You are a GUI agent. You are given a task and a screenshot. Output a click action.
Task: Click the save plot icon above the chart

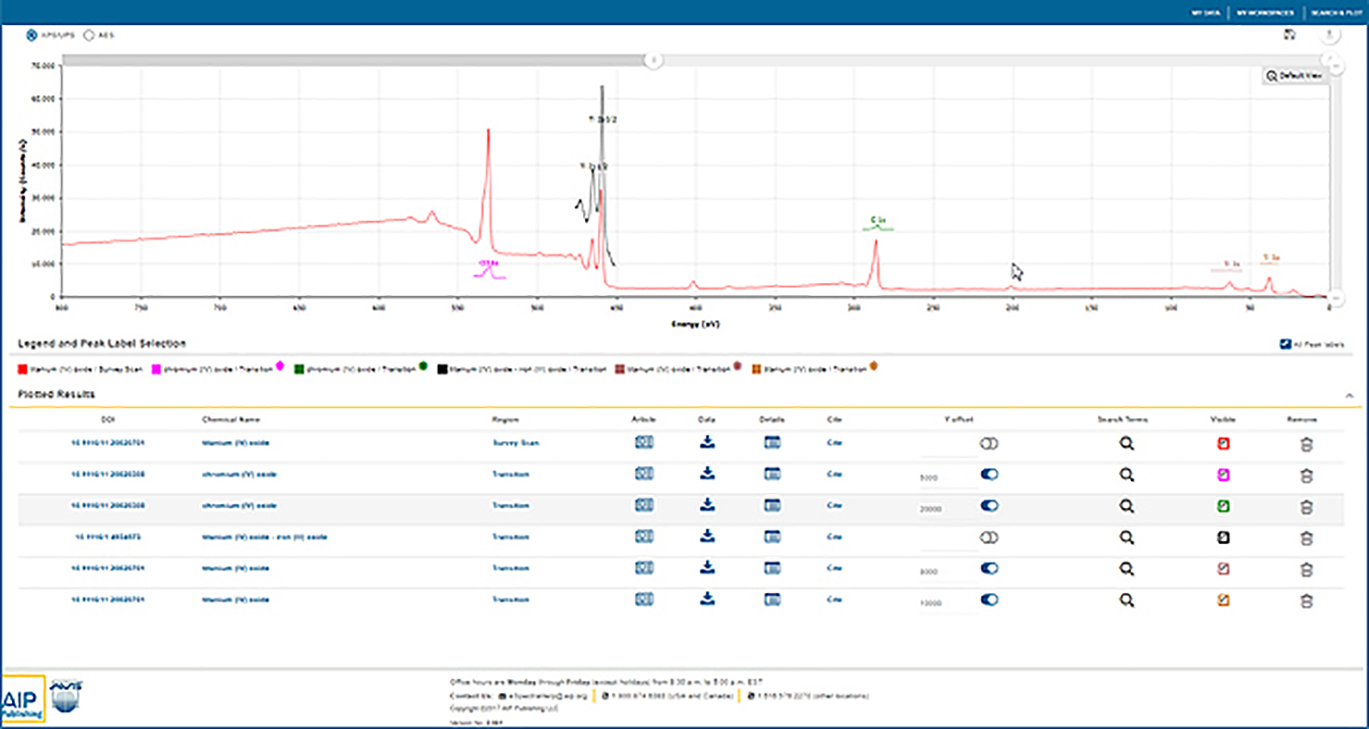coord(1290,35)
